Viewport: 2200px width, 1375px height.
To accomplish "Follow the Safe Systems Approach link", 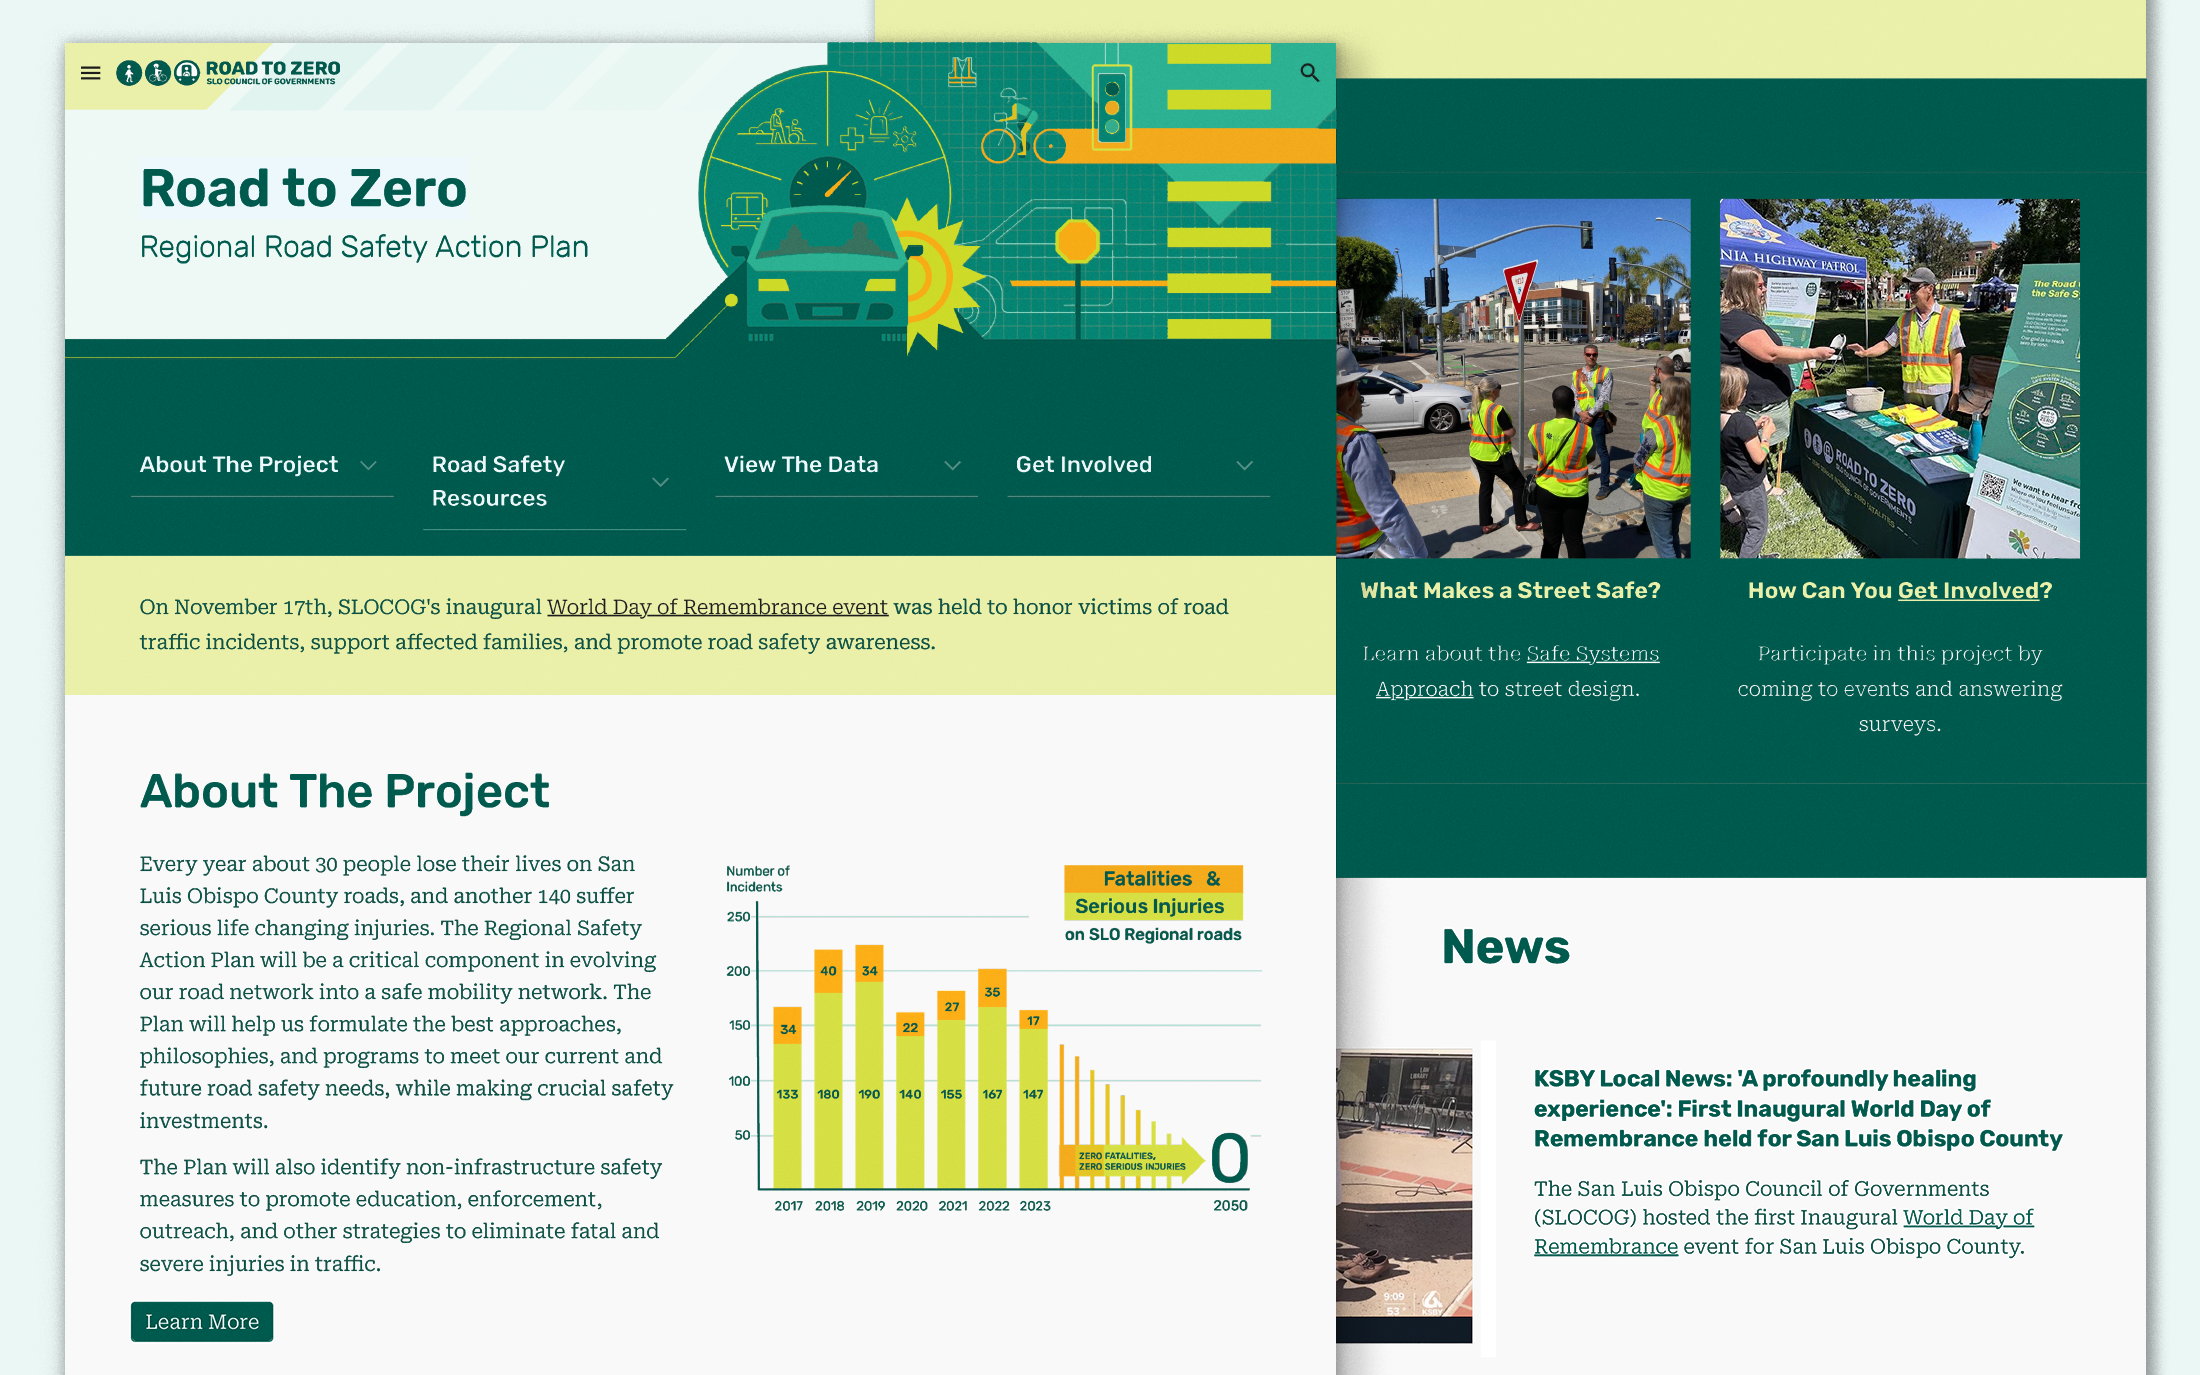I will pos(1592,654).
